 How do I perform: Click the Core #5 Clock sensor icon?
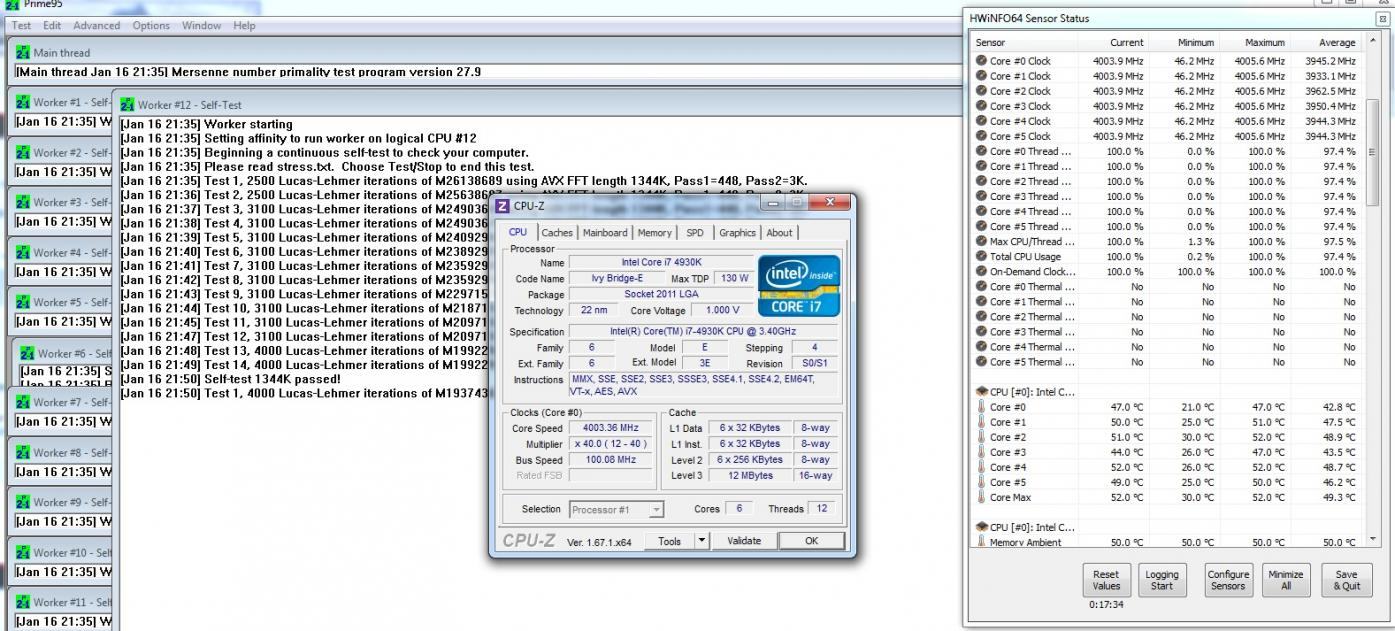[x=981, y=136]
